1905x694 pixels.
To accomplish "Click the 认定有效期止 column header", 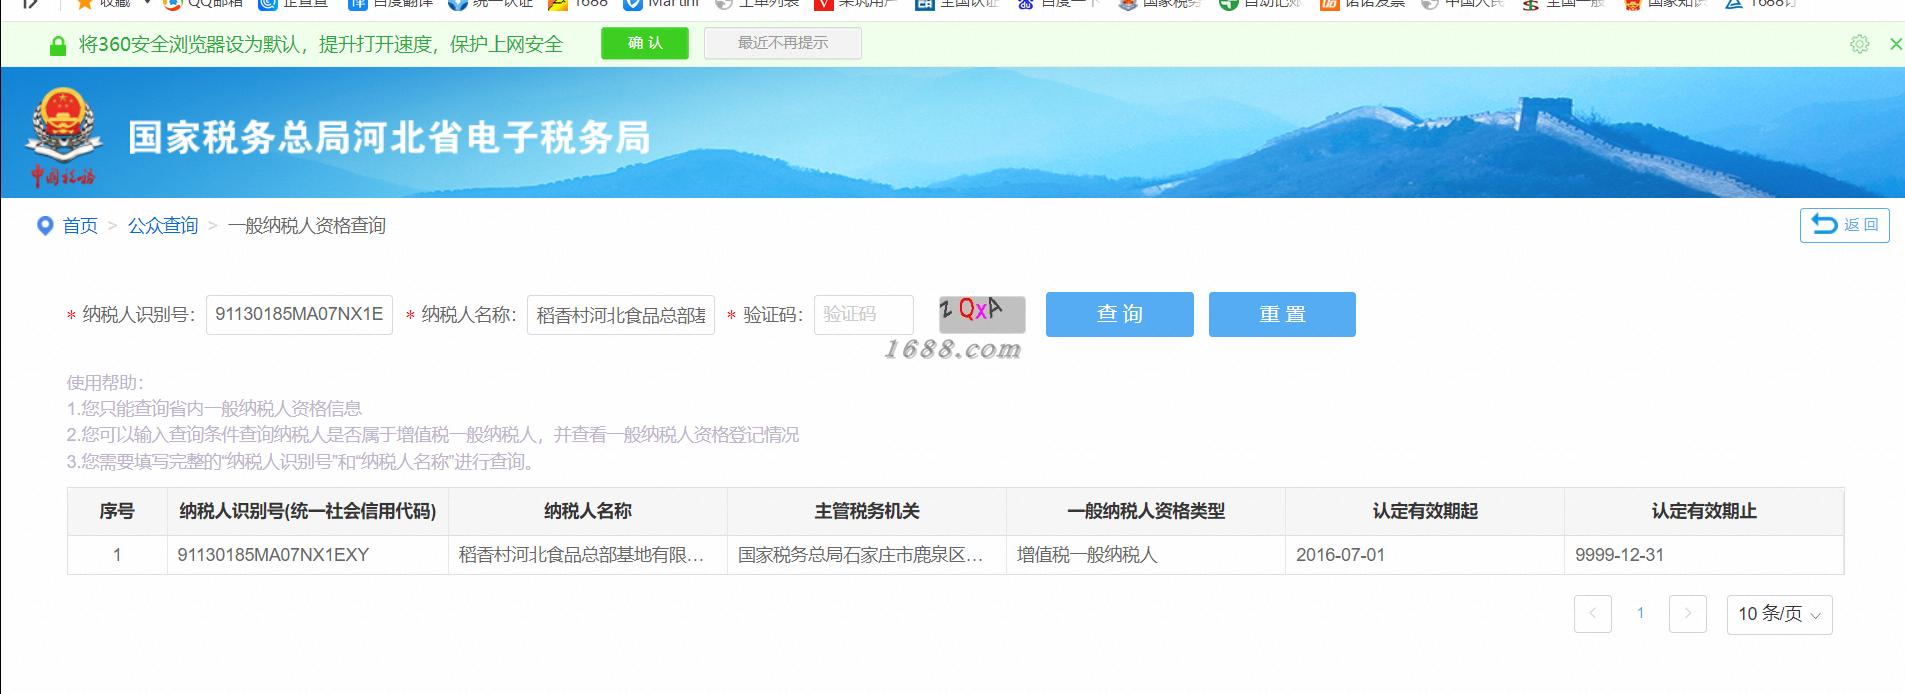I will [1704, 511].
